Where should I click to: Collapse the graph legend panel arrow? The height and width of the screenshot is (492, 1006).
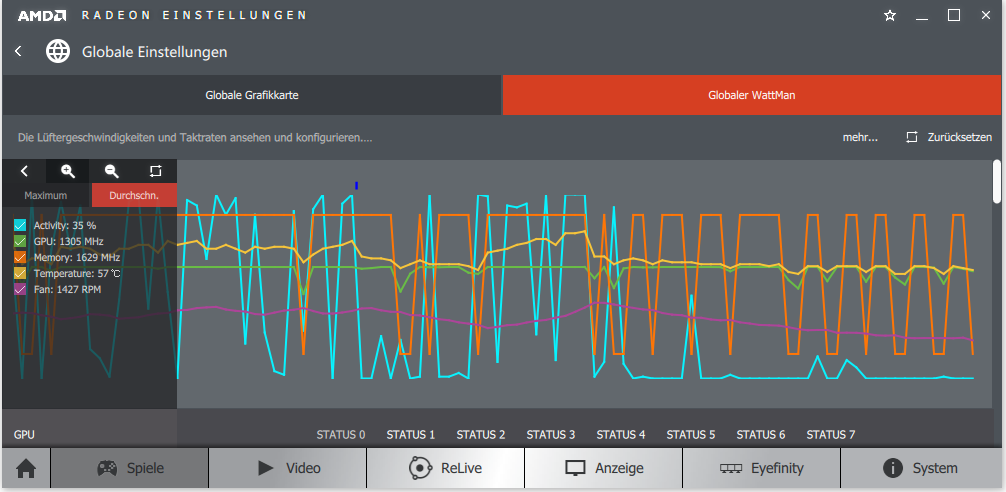coord(24,171)
